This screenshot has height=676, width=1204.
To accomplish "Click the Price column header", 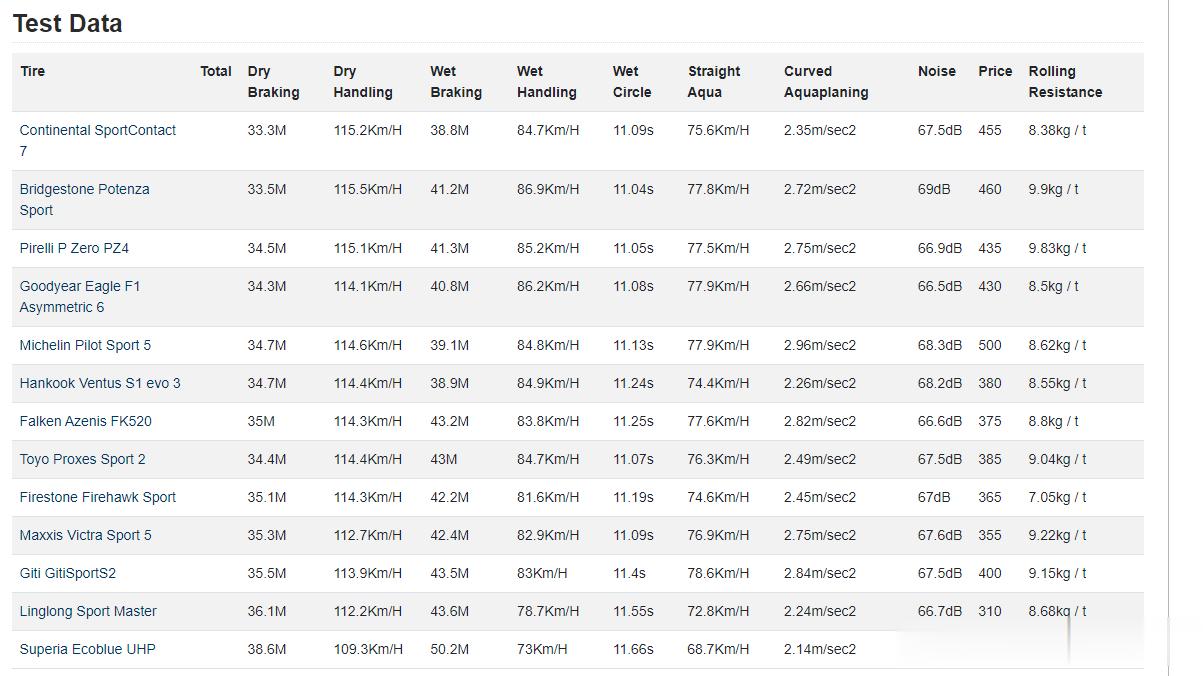I will (995, 71).
